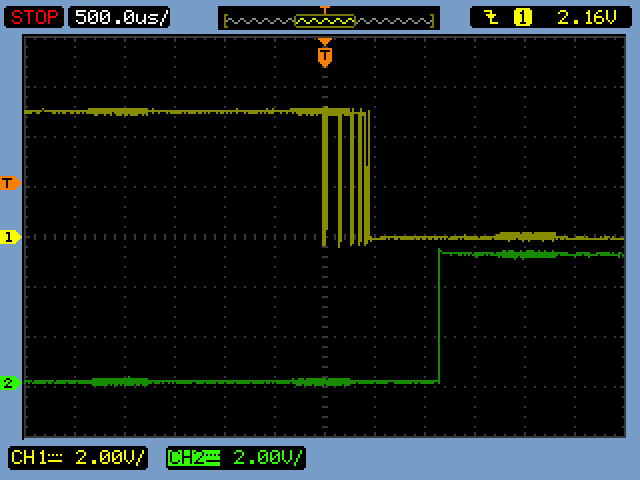Click the CH2 DC coupling symbol
The image size is (640, 480).
click(210, 458)
